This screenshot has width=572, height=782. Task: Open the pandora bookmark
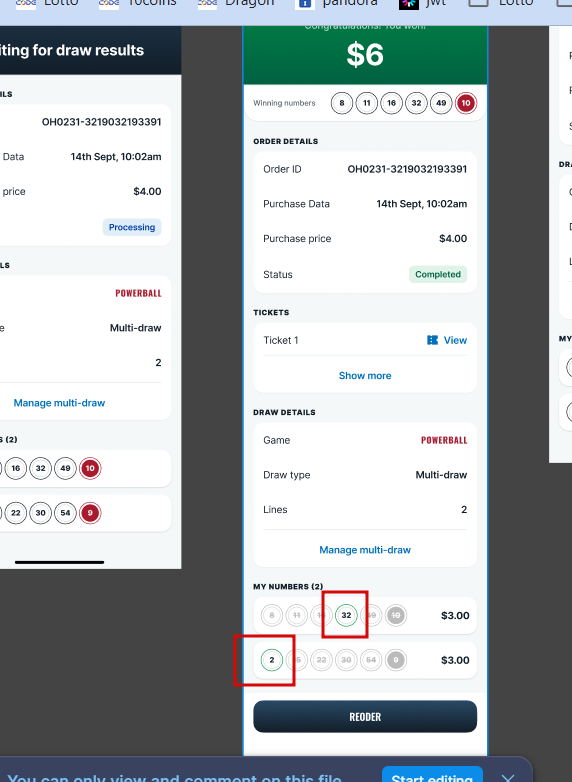337,4
